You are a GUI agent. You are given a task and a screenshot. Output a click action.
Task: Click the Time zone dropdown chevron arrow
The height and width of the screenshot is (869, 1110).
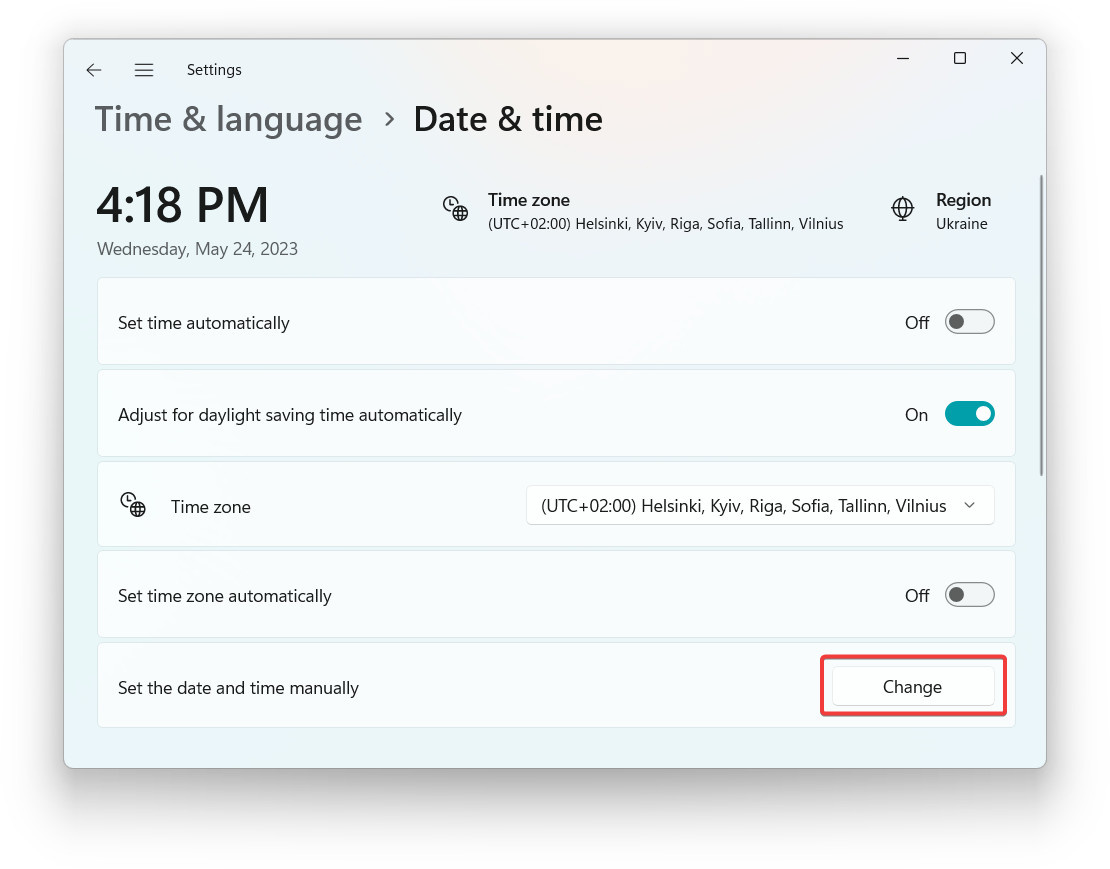pos(970,505)
